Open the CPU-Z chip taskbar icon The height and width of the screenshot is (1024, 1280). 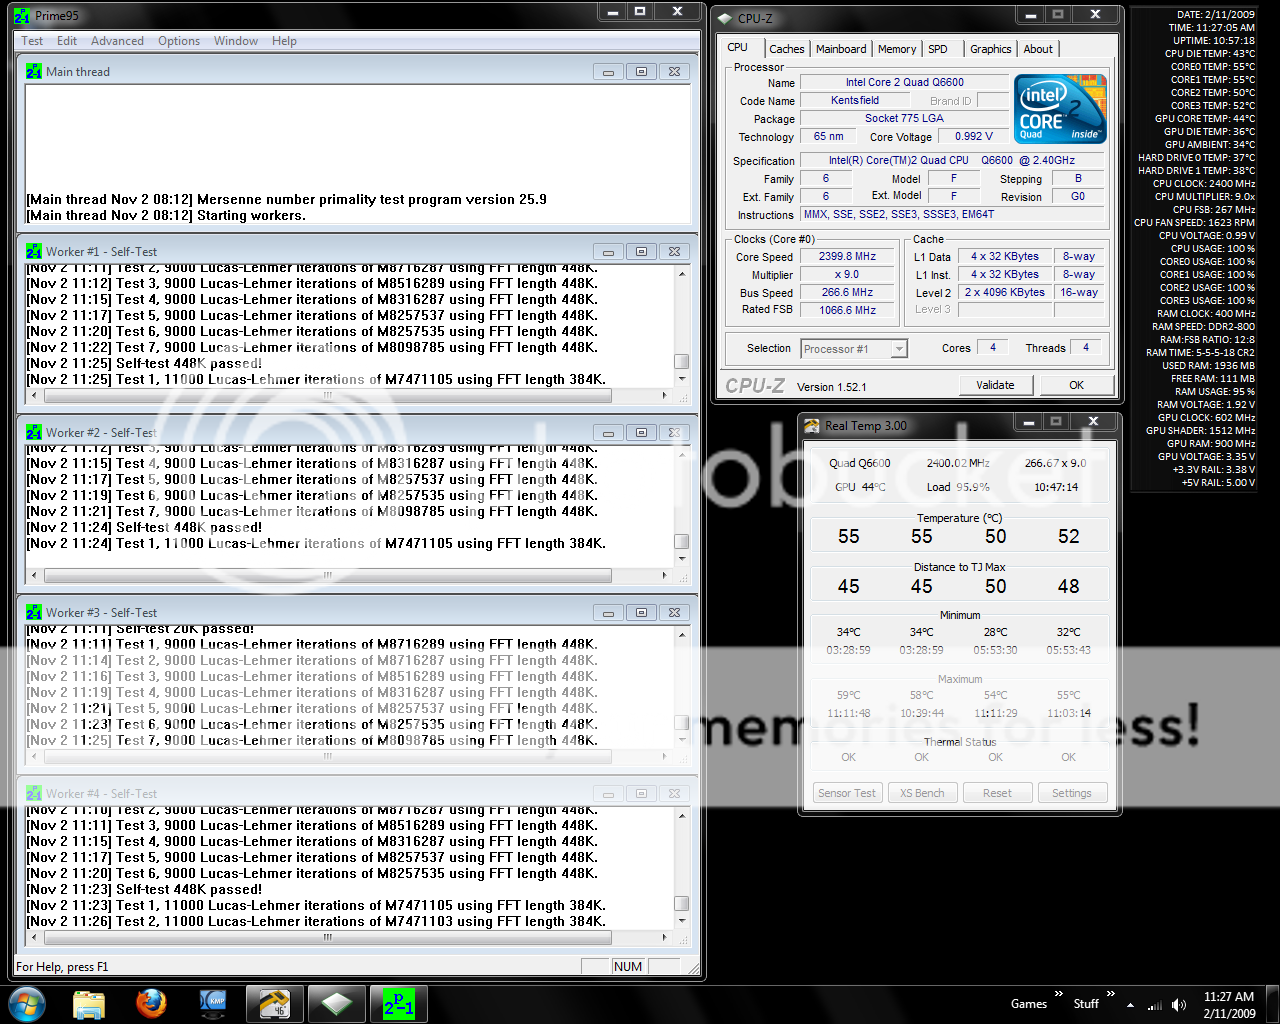pos(337,1003)
